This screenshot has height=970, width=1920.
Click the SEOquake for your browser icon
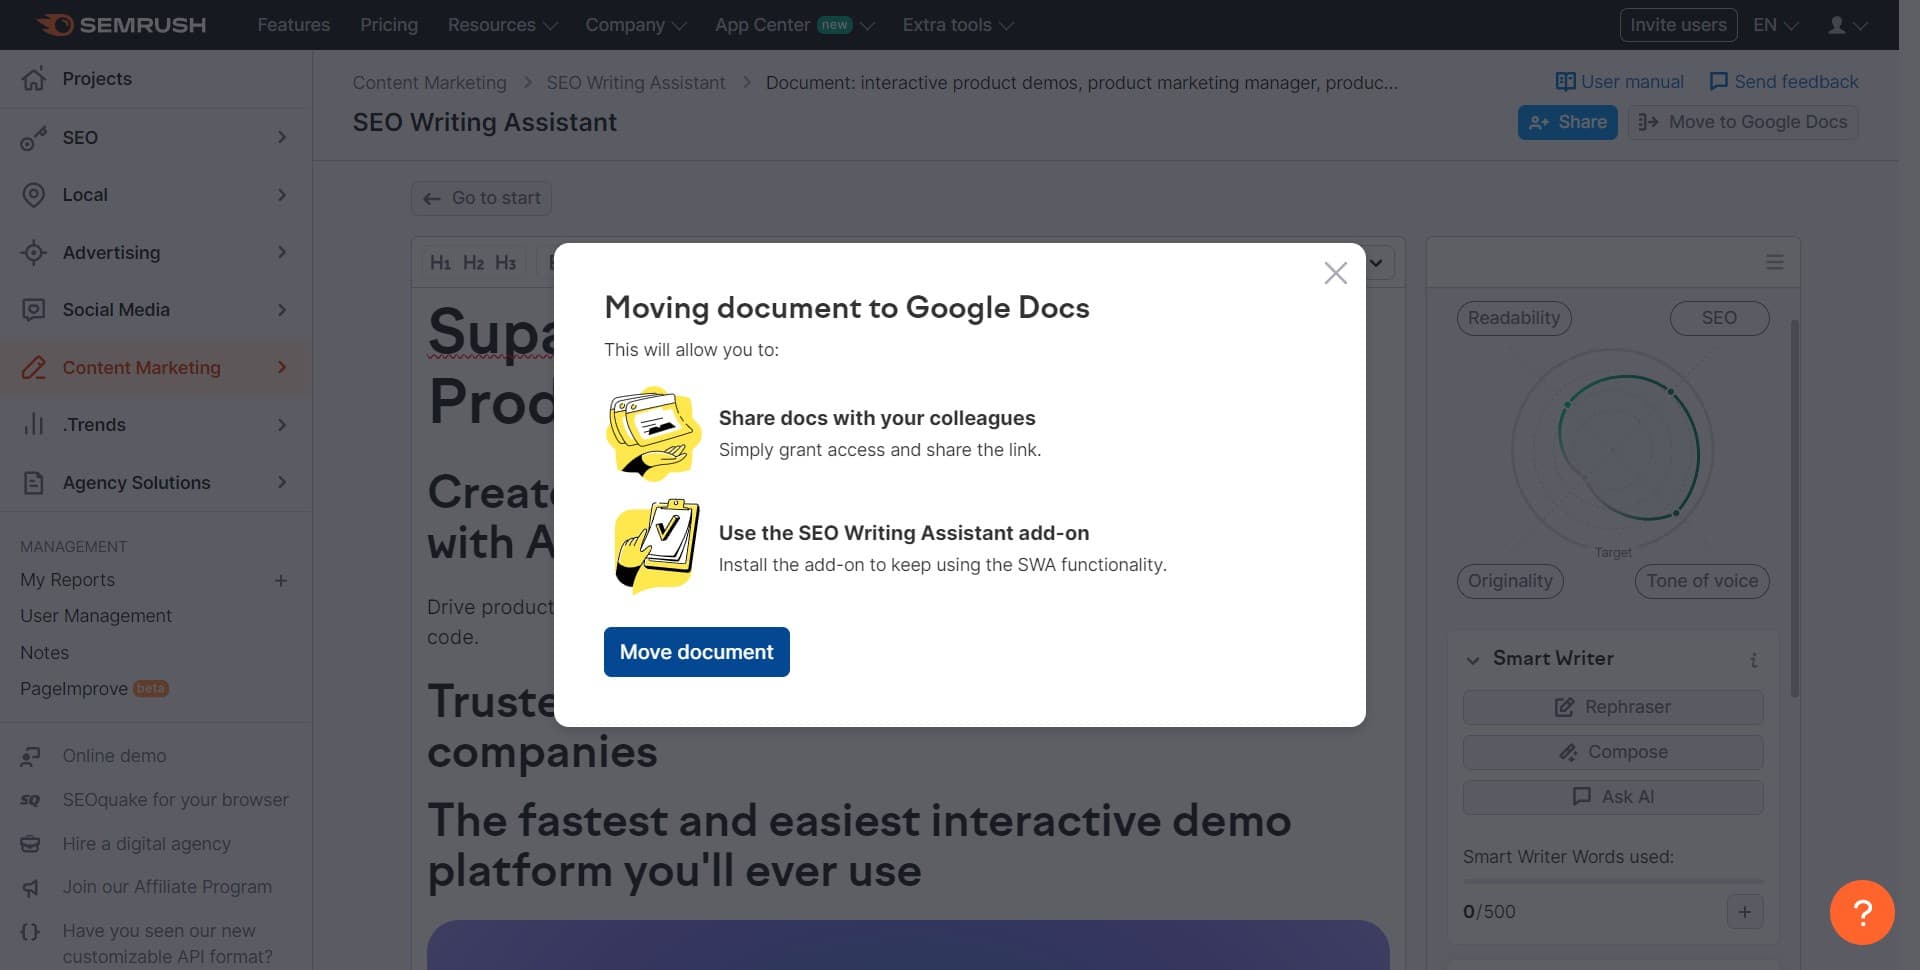(x=31, y=798)
